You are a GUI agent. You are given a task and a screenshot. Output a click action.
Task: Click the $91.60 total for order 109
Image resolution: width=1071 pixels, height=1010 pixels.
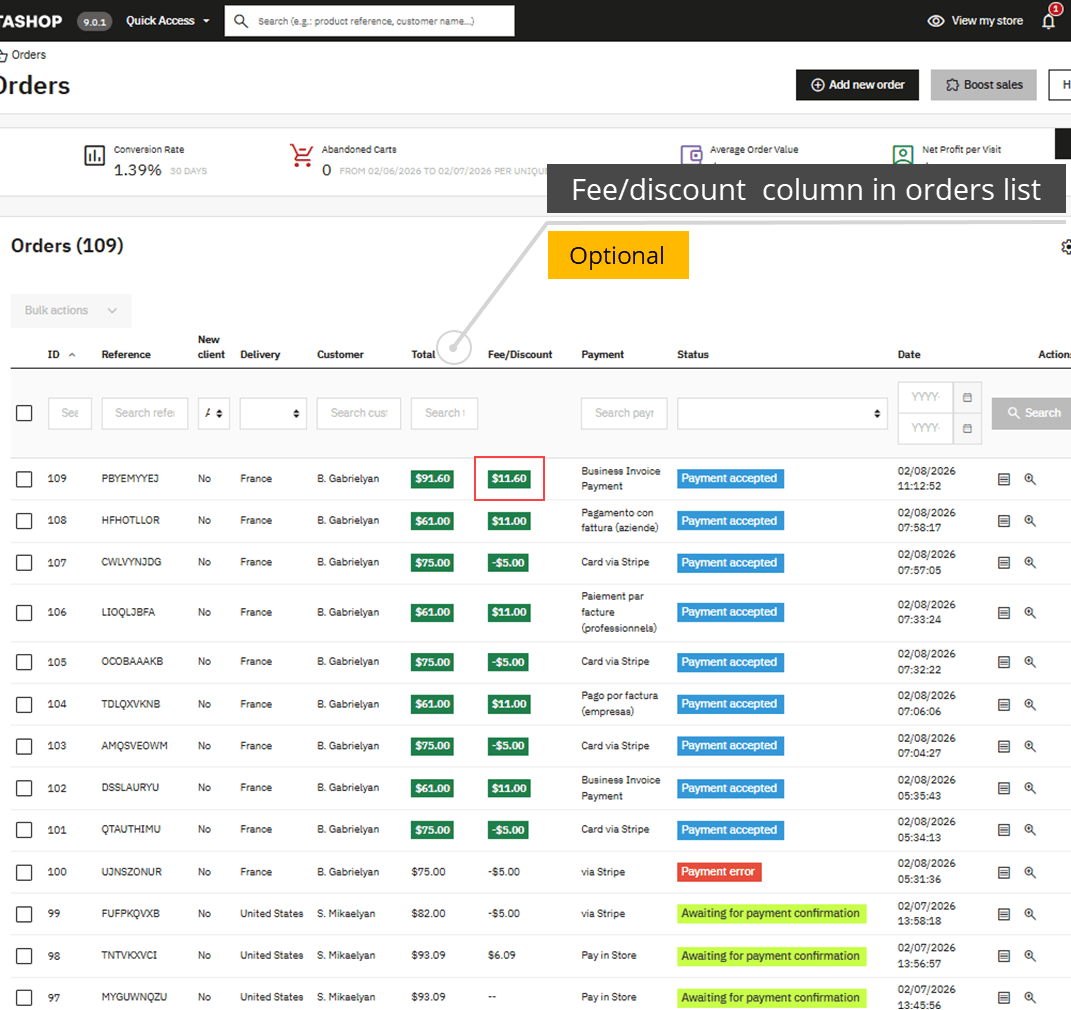coord(432,479)
